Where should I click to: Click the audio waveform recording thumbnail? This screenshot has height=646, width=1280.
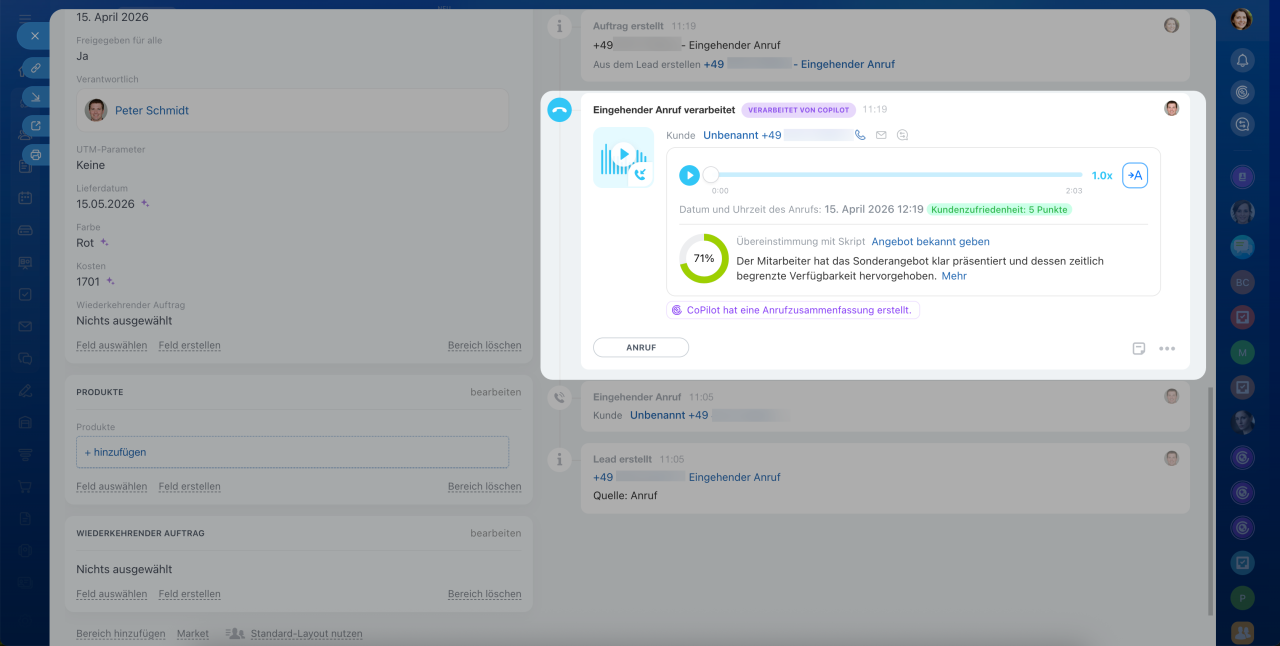click(x=622, y=157)
